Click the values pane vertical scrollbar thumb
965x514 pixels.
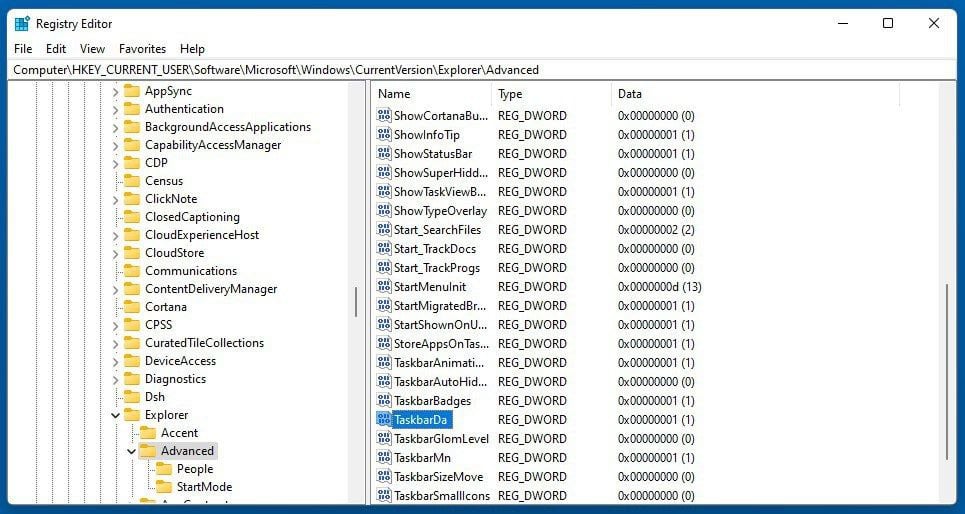[x=947, y=371]
